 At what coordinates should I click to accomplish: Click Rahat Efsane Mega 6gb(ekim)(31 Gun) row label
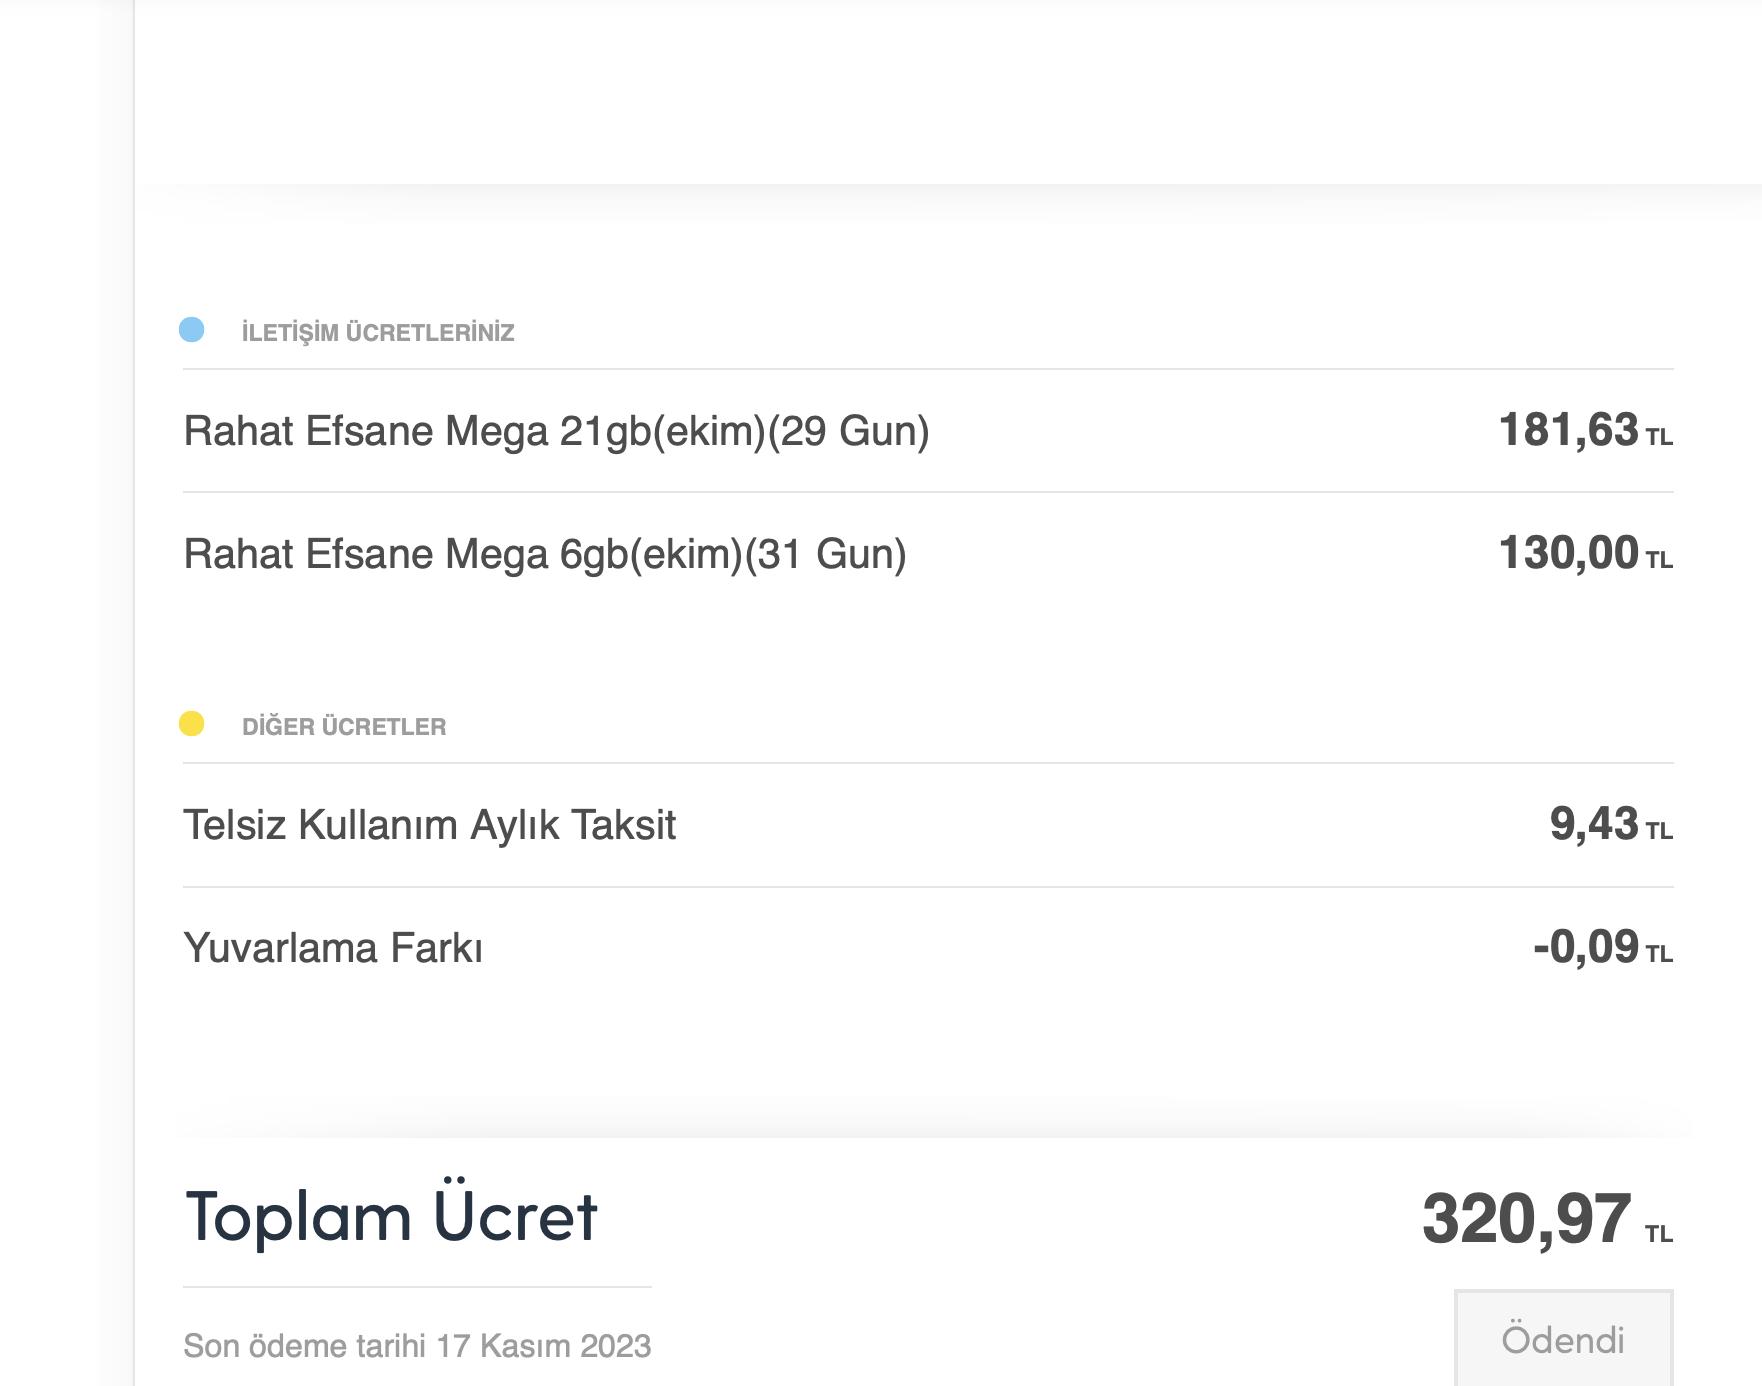(545, 554)
